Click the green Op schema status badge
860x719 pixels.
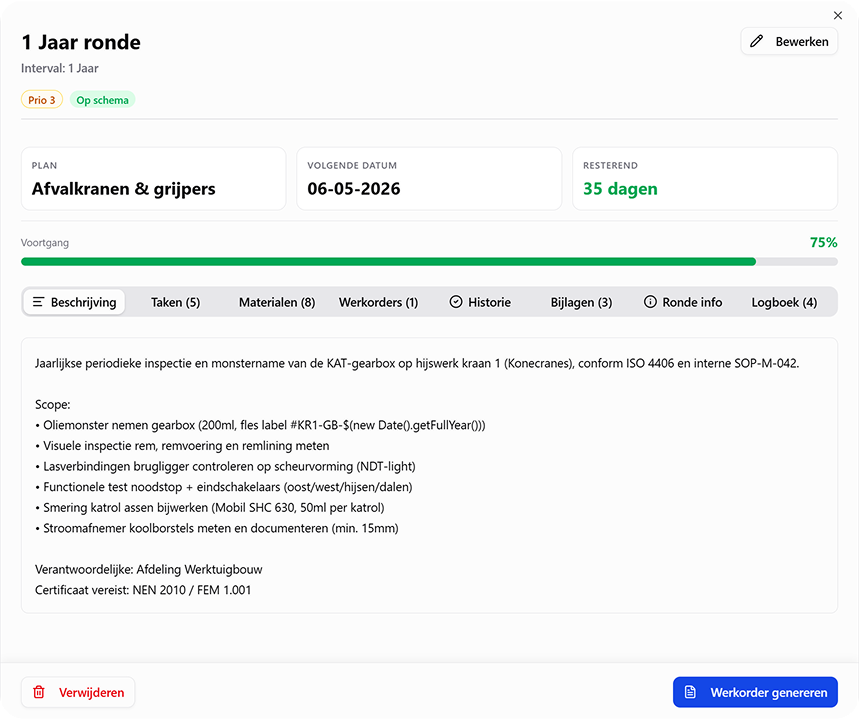coord(102,100)
